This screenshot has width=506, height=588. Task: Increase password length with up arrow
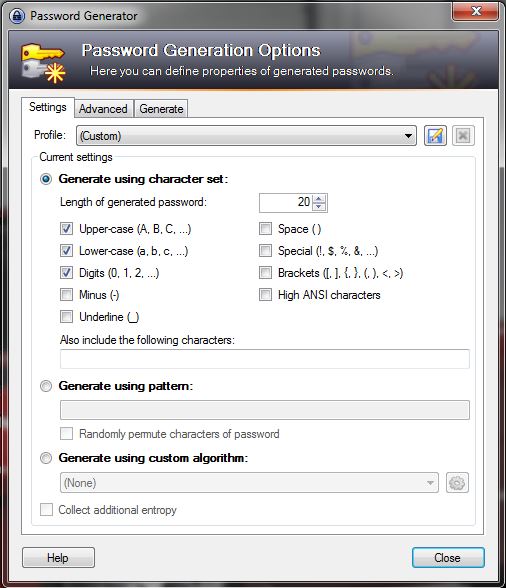coord(319,198)
